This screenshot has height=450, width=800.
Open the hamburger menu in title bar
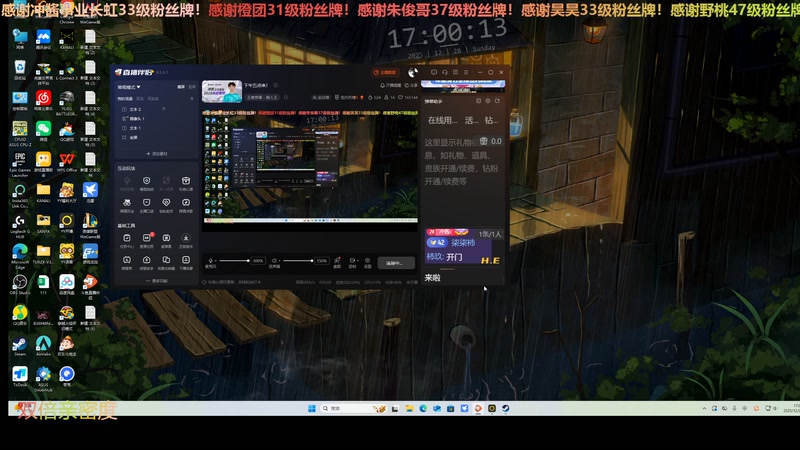466,72
